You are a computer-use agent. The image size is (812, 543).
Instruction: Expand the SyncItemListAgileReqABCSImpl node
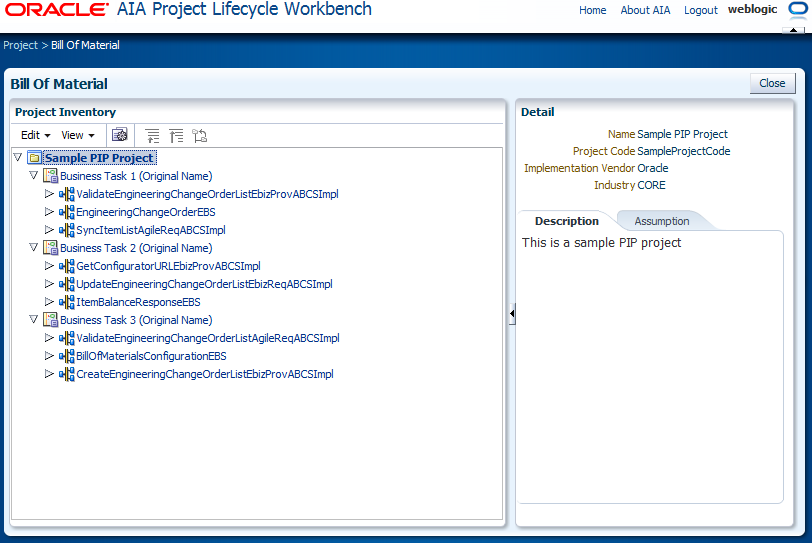tap(49, 229)
